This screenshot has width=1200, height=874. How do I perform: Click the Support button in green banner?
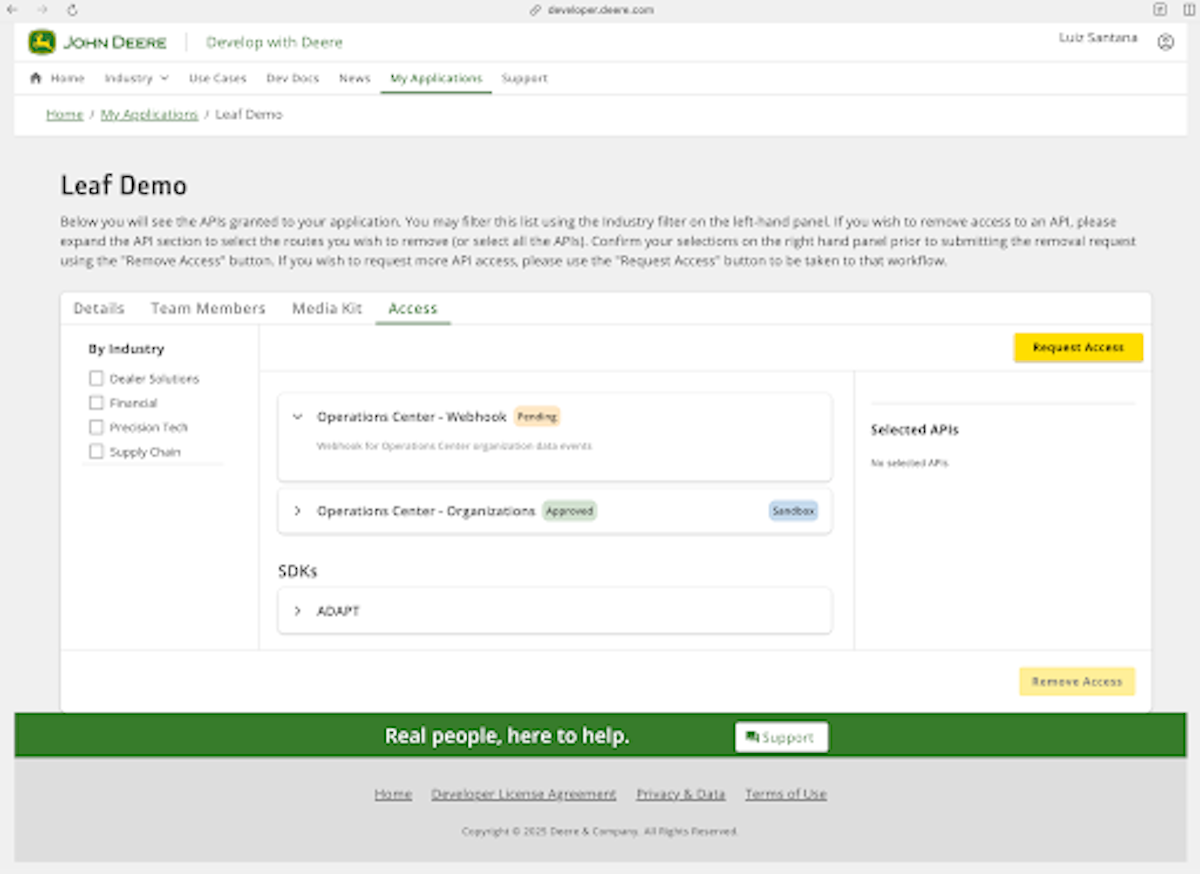pyautogui.click(x=781, y=737)
